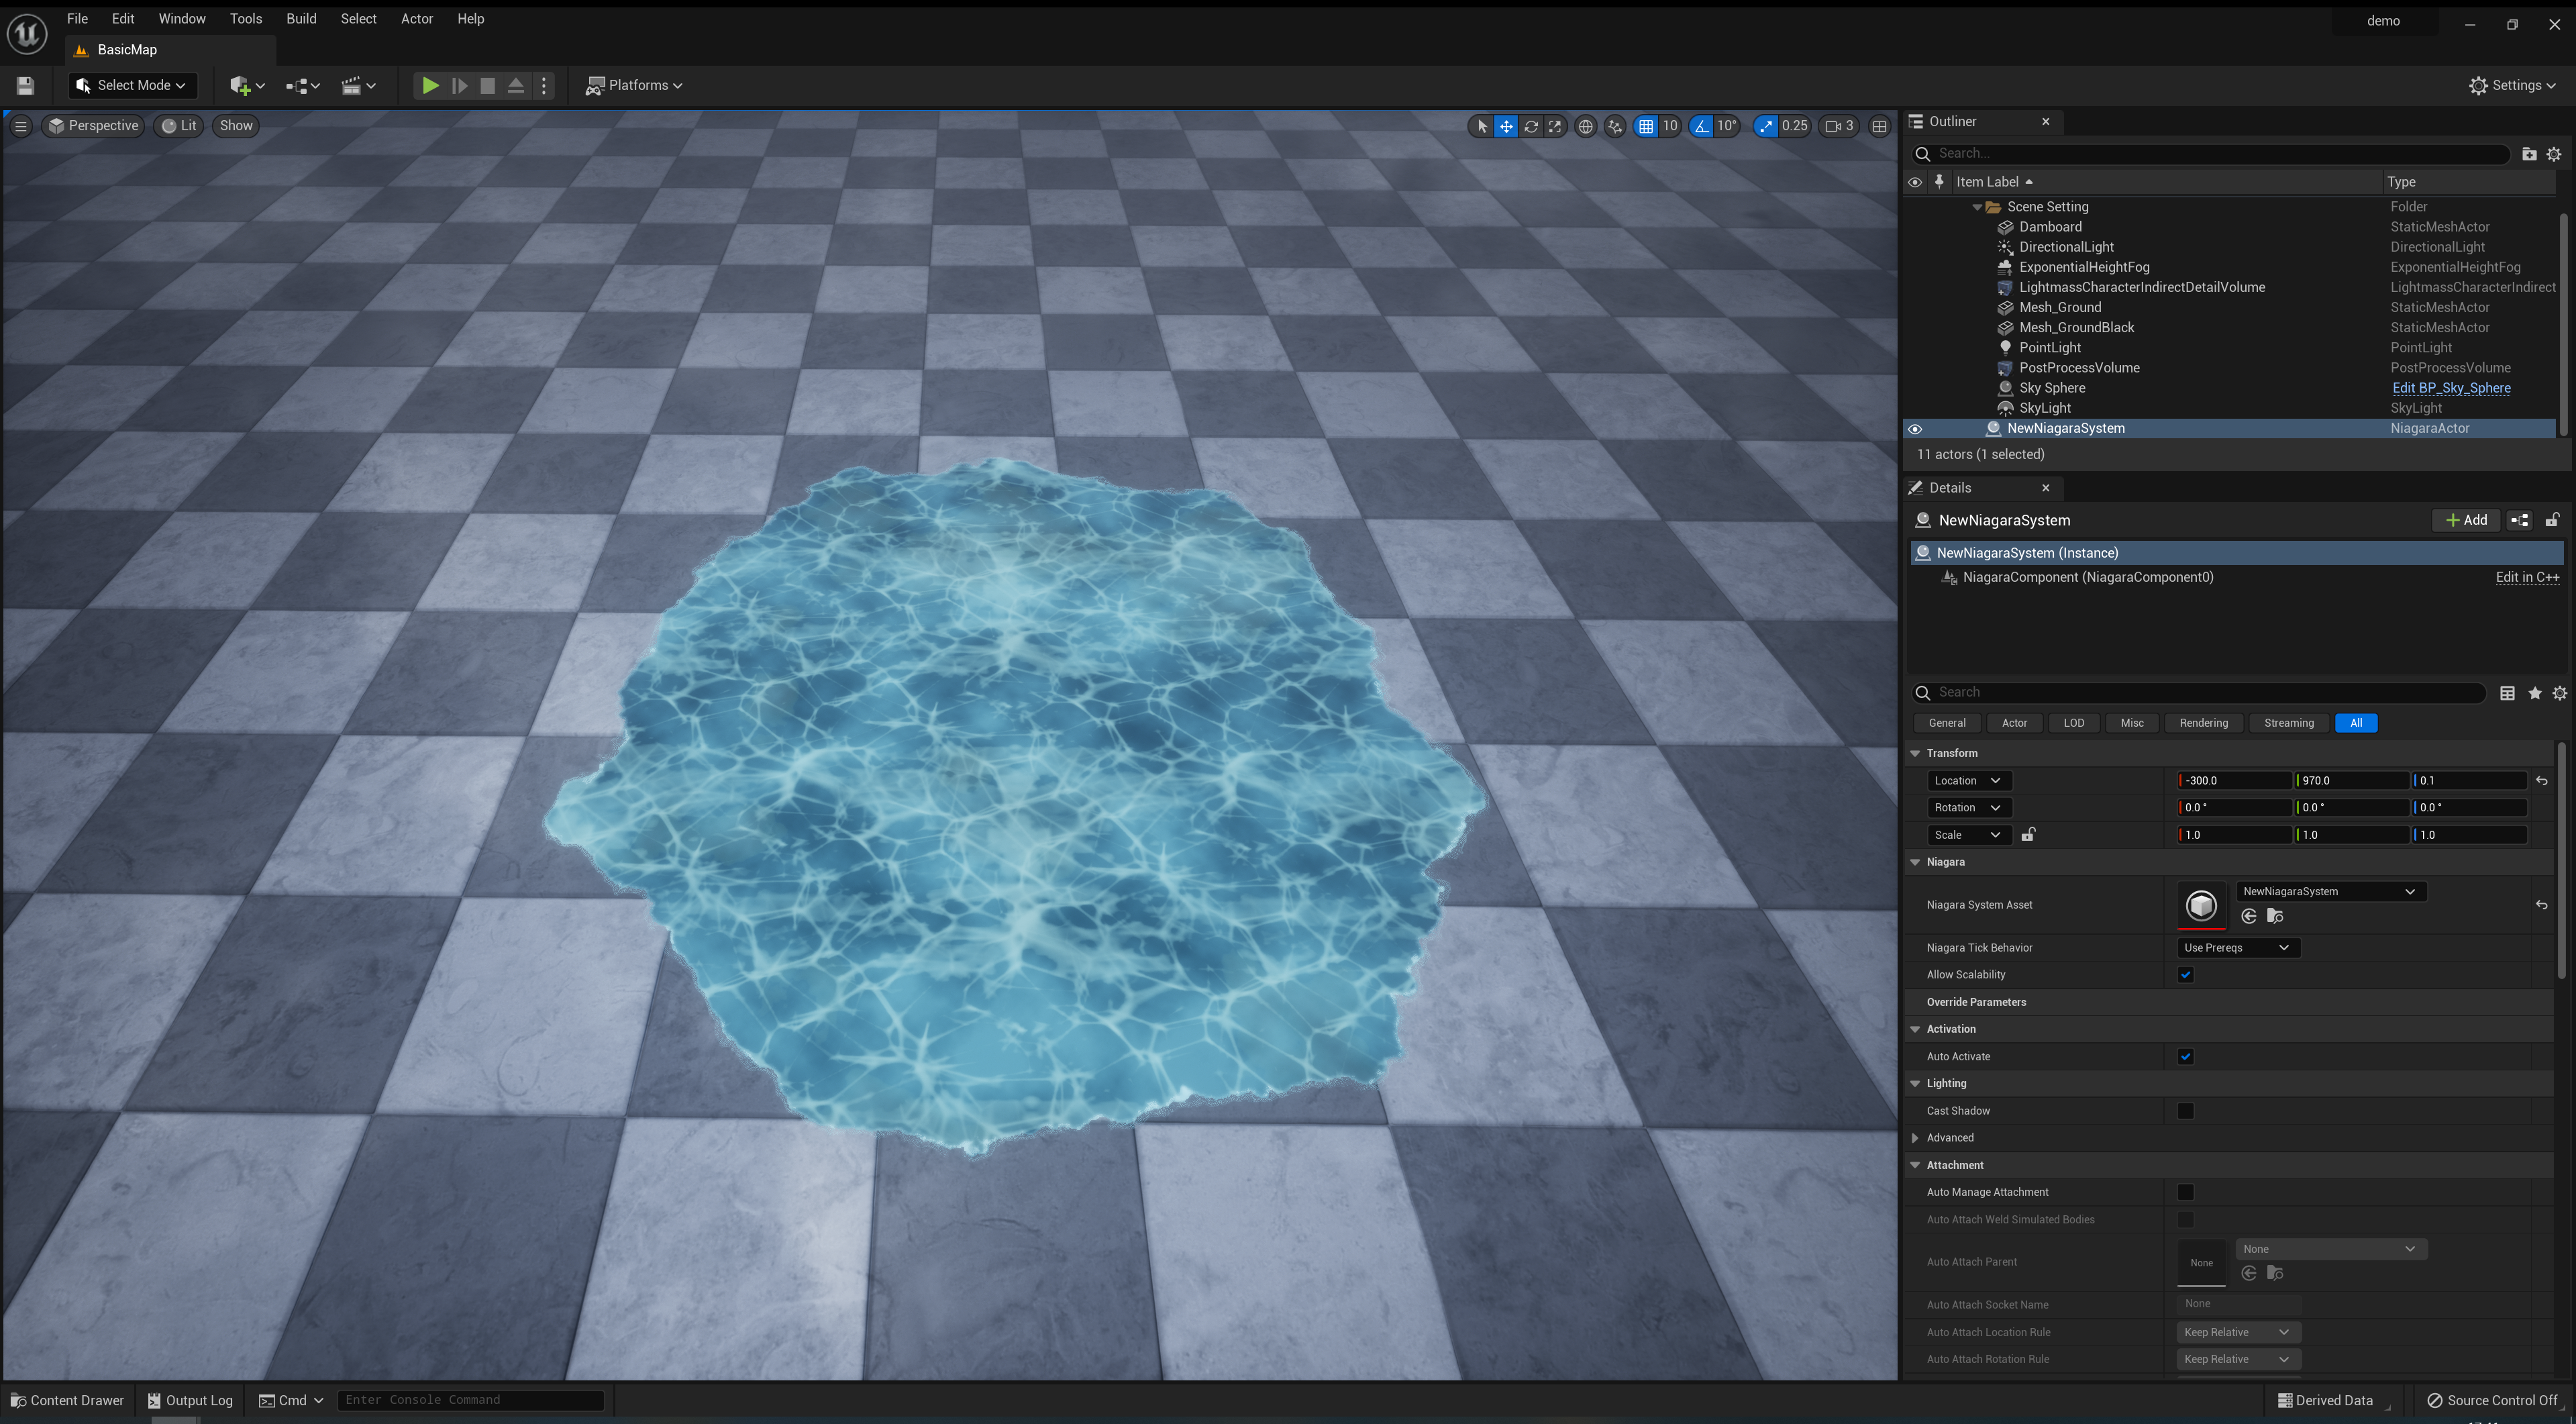Viewport: 2576px width, 1424px height.
Task: Click the Eject button in the toolbar
Action: pos(516,86)
